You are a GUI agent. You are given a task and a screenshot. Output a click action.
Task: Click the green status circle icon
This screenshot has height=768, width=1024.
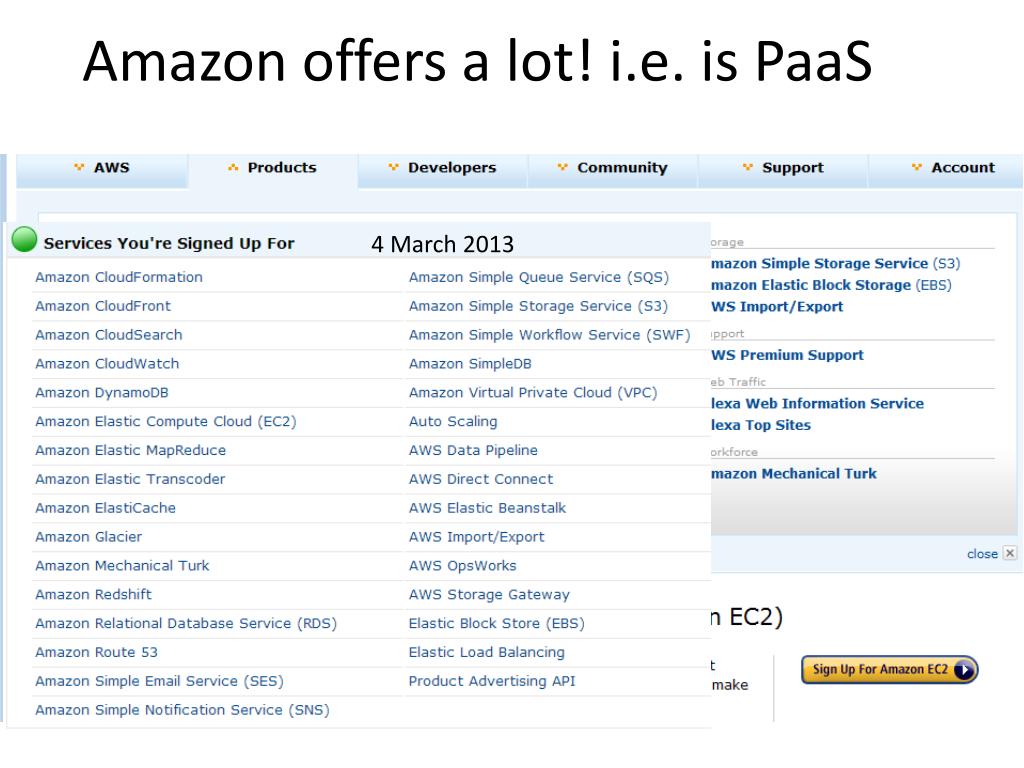click(x=25, y=239)
